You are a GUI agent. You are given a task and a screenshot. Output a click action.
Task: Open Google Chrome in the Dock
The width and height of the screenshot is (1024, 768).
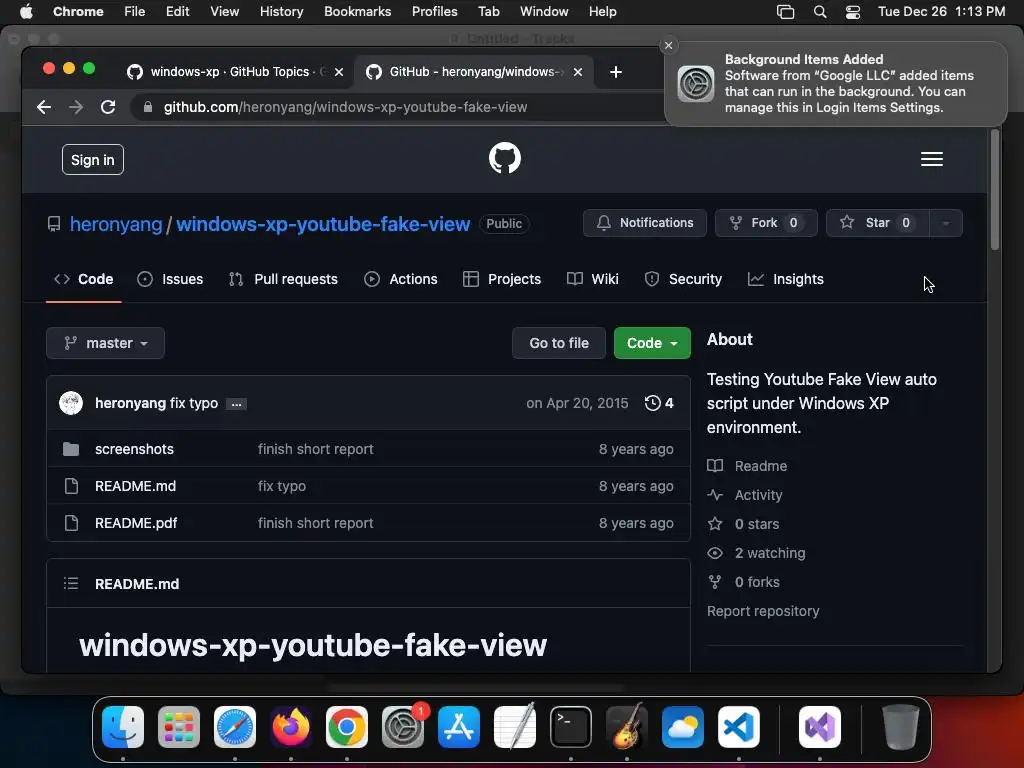pyautogui.click(x=347, y=727)
